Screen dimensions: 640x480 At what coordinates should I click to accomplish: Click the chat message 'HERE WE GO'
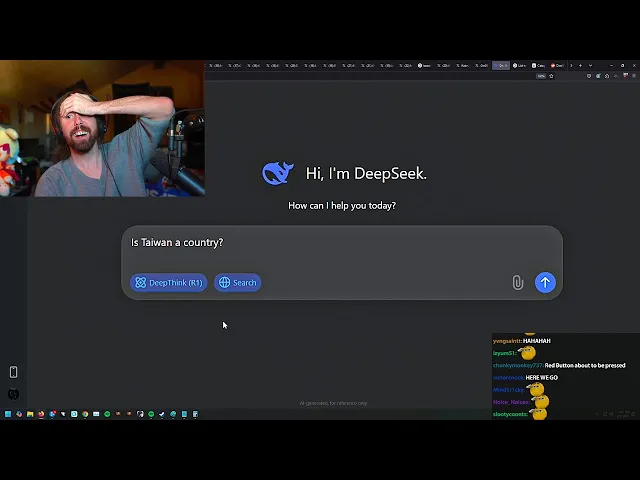tap(542, 378)
